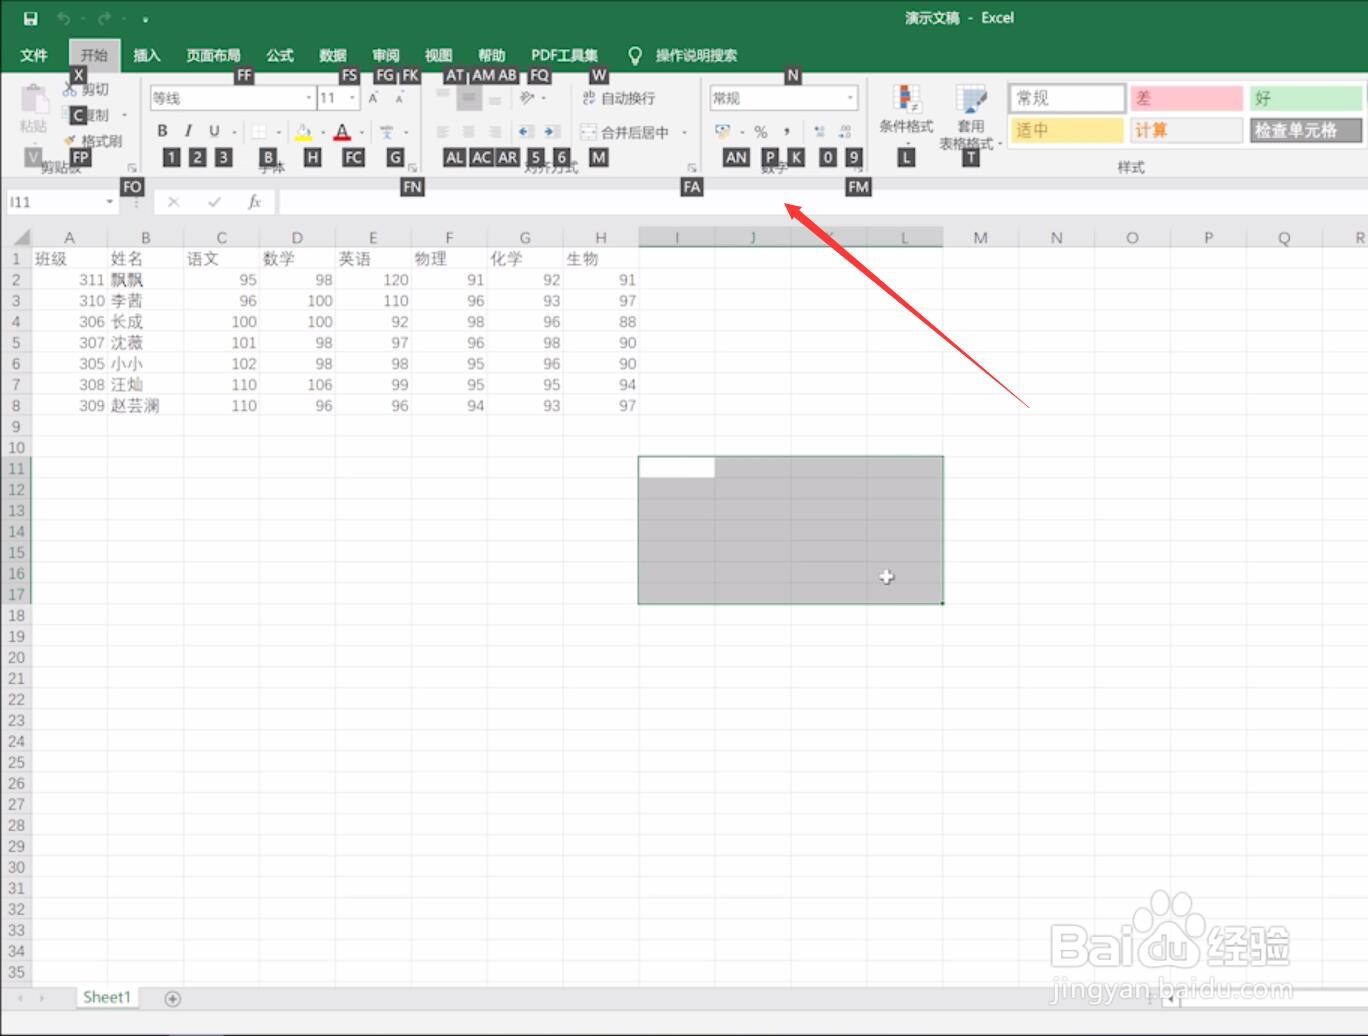The image size is (1368, 1036).
Task: Align text right with the right-align icon
Action: click(x=494, y=132)
